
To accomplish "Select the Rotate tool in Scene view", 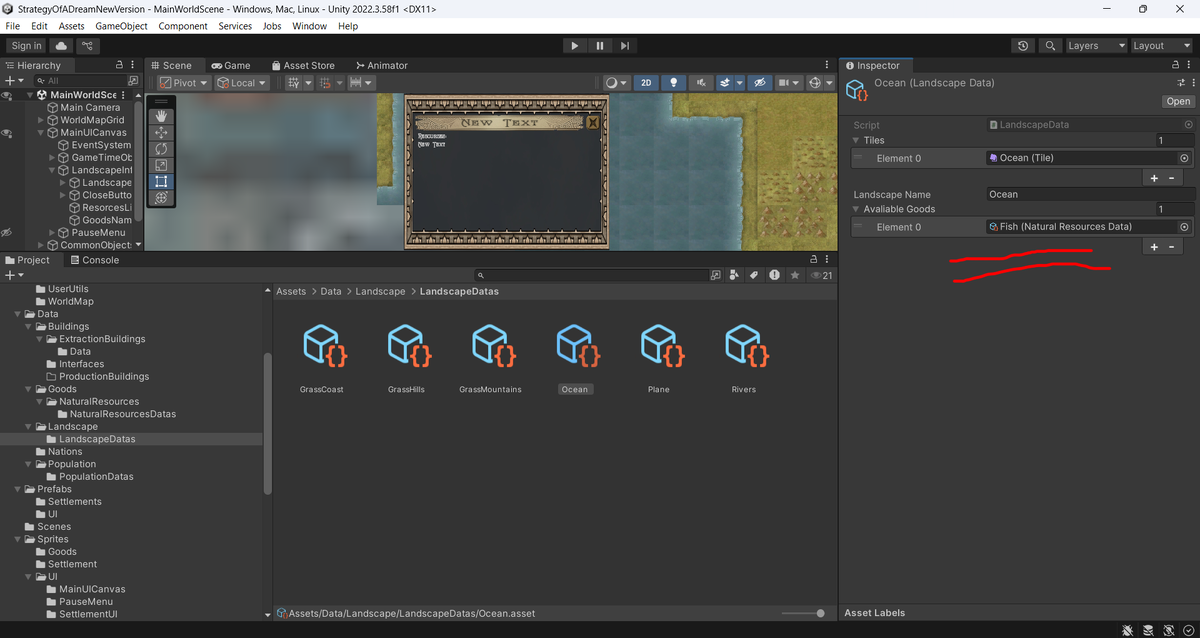I will click(x=161, y=149).
